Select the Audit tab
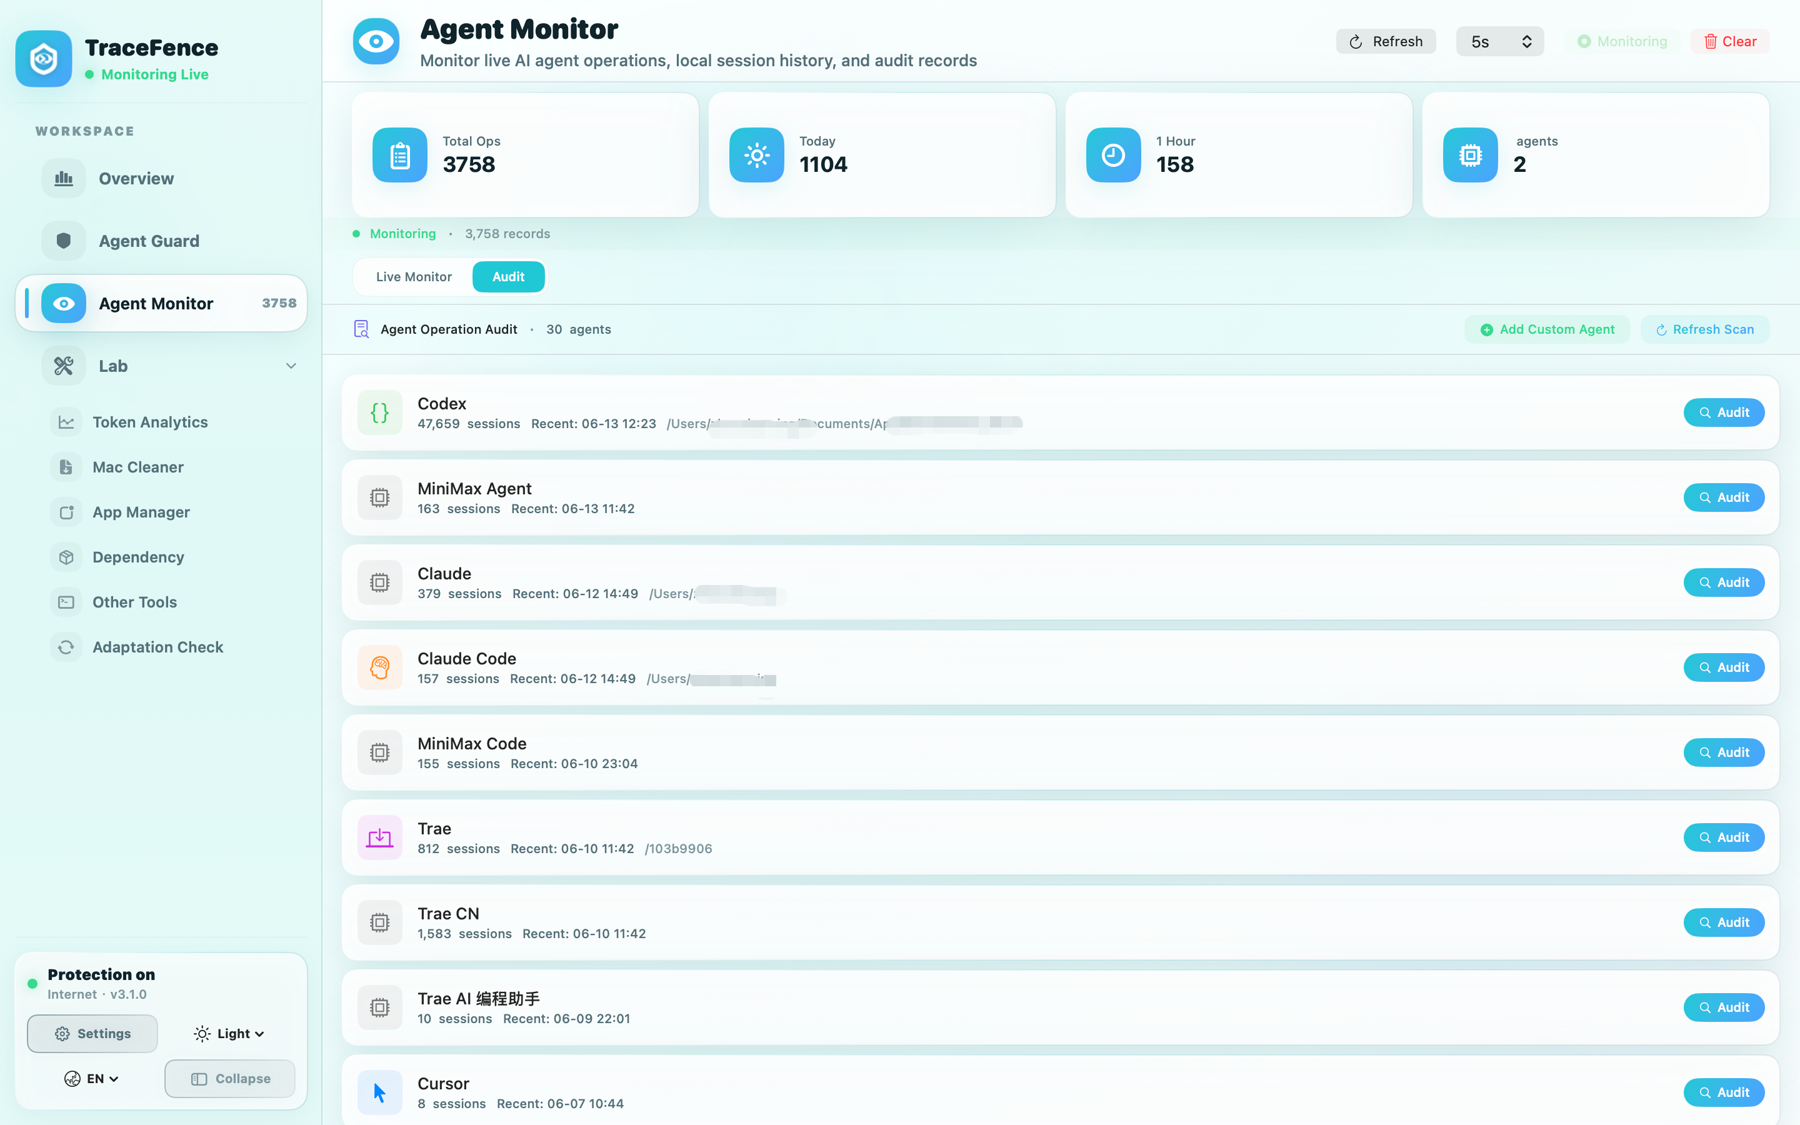 (x=508, y=277)
